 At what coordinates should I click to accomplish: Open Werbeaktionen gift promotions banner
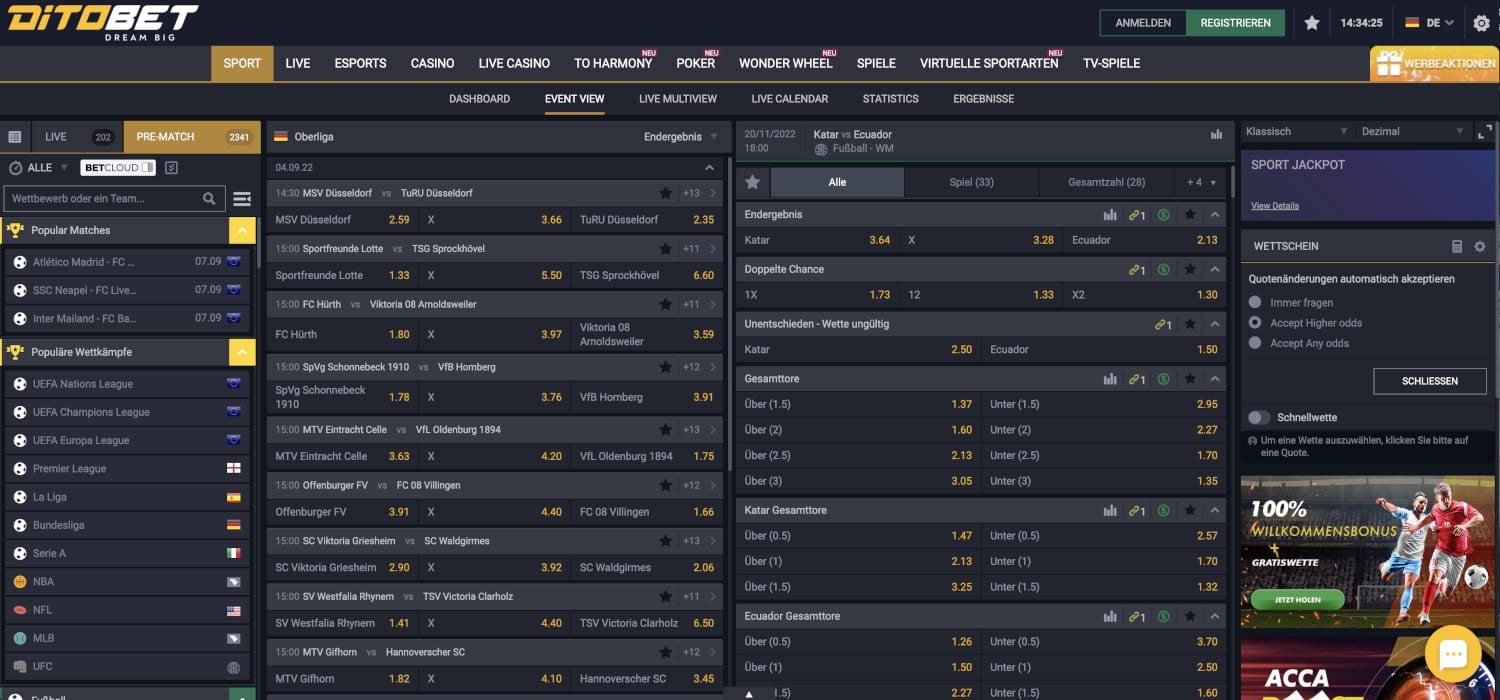coord(1434,63)
